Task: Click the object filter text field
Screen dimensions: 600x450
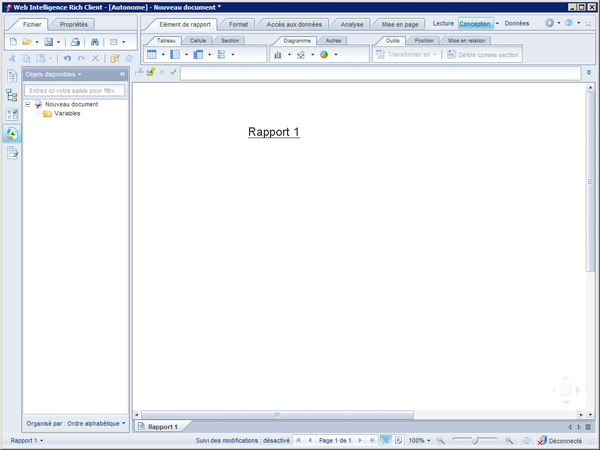Action: tap(75, 90)
